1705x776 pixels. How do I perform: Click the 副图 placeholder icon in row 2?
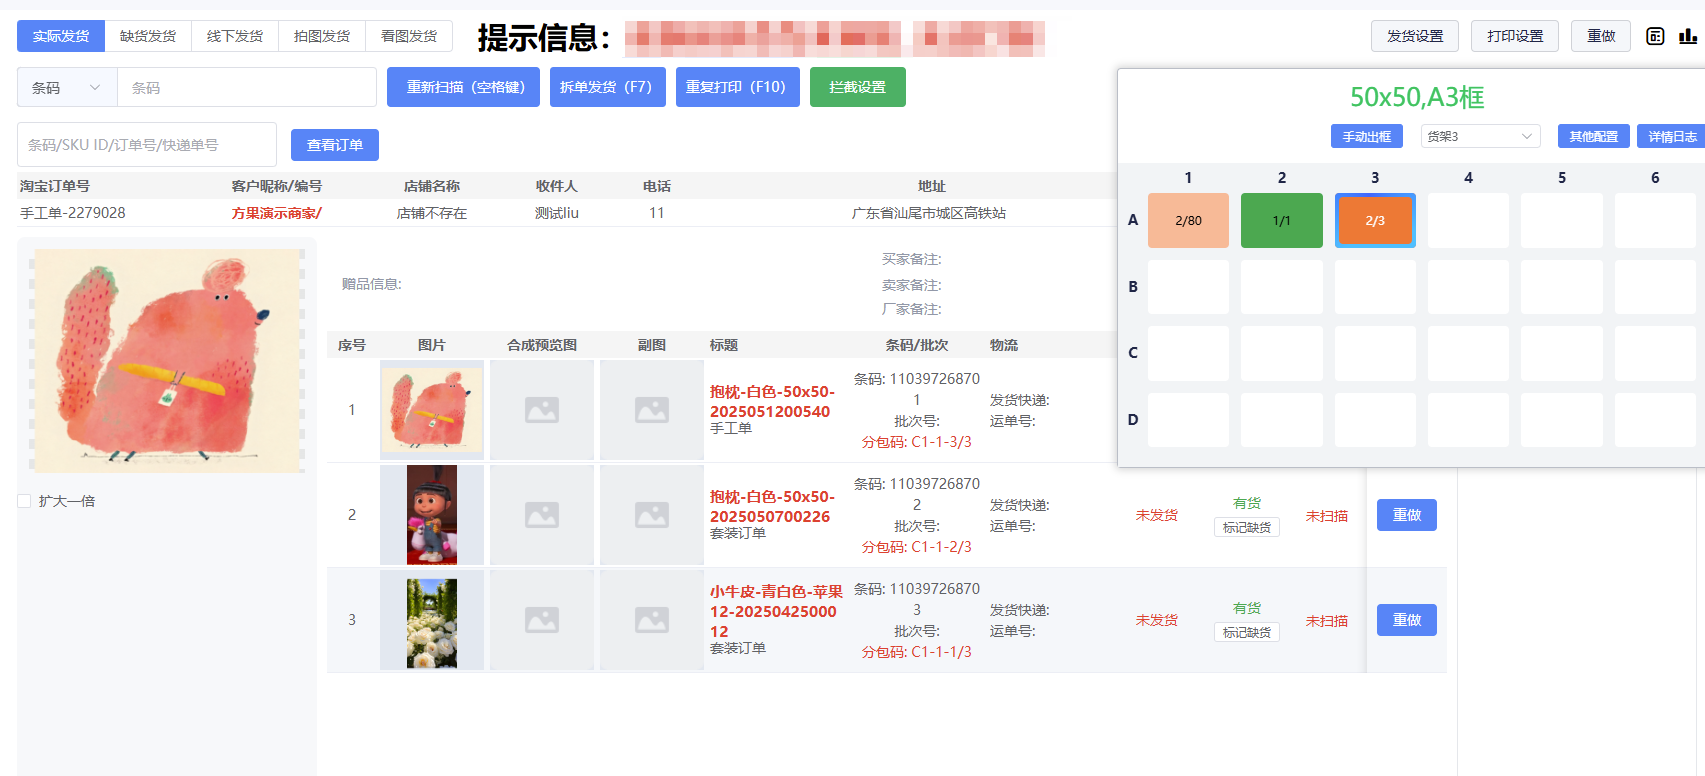click(652, 515)
